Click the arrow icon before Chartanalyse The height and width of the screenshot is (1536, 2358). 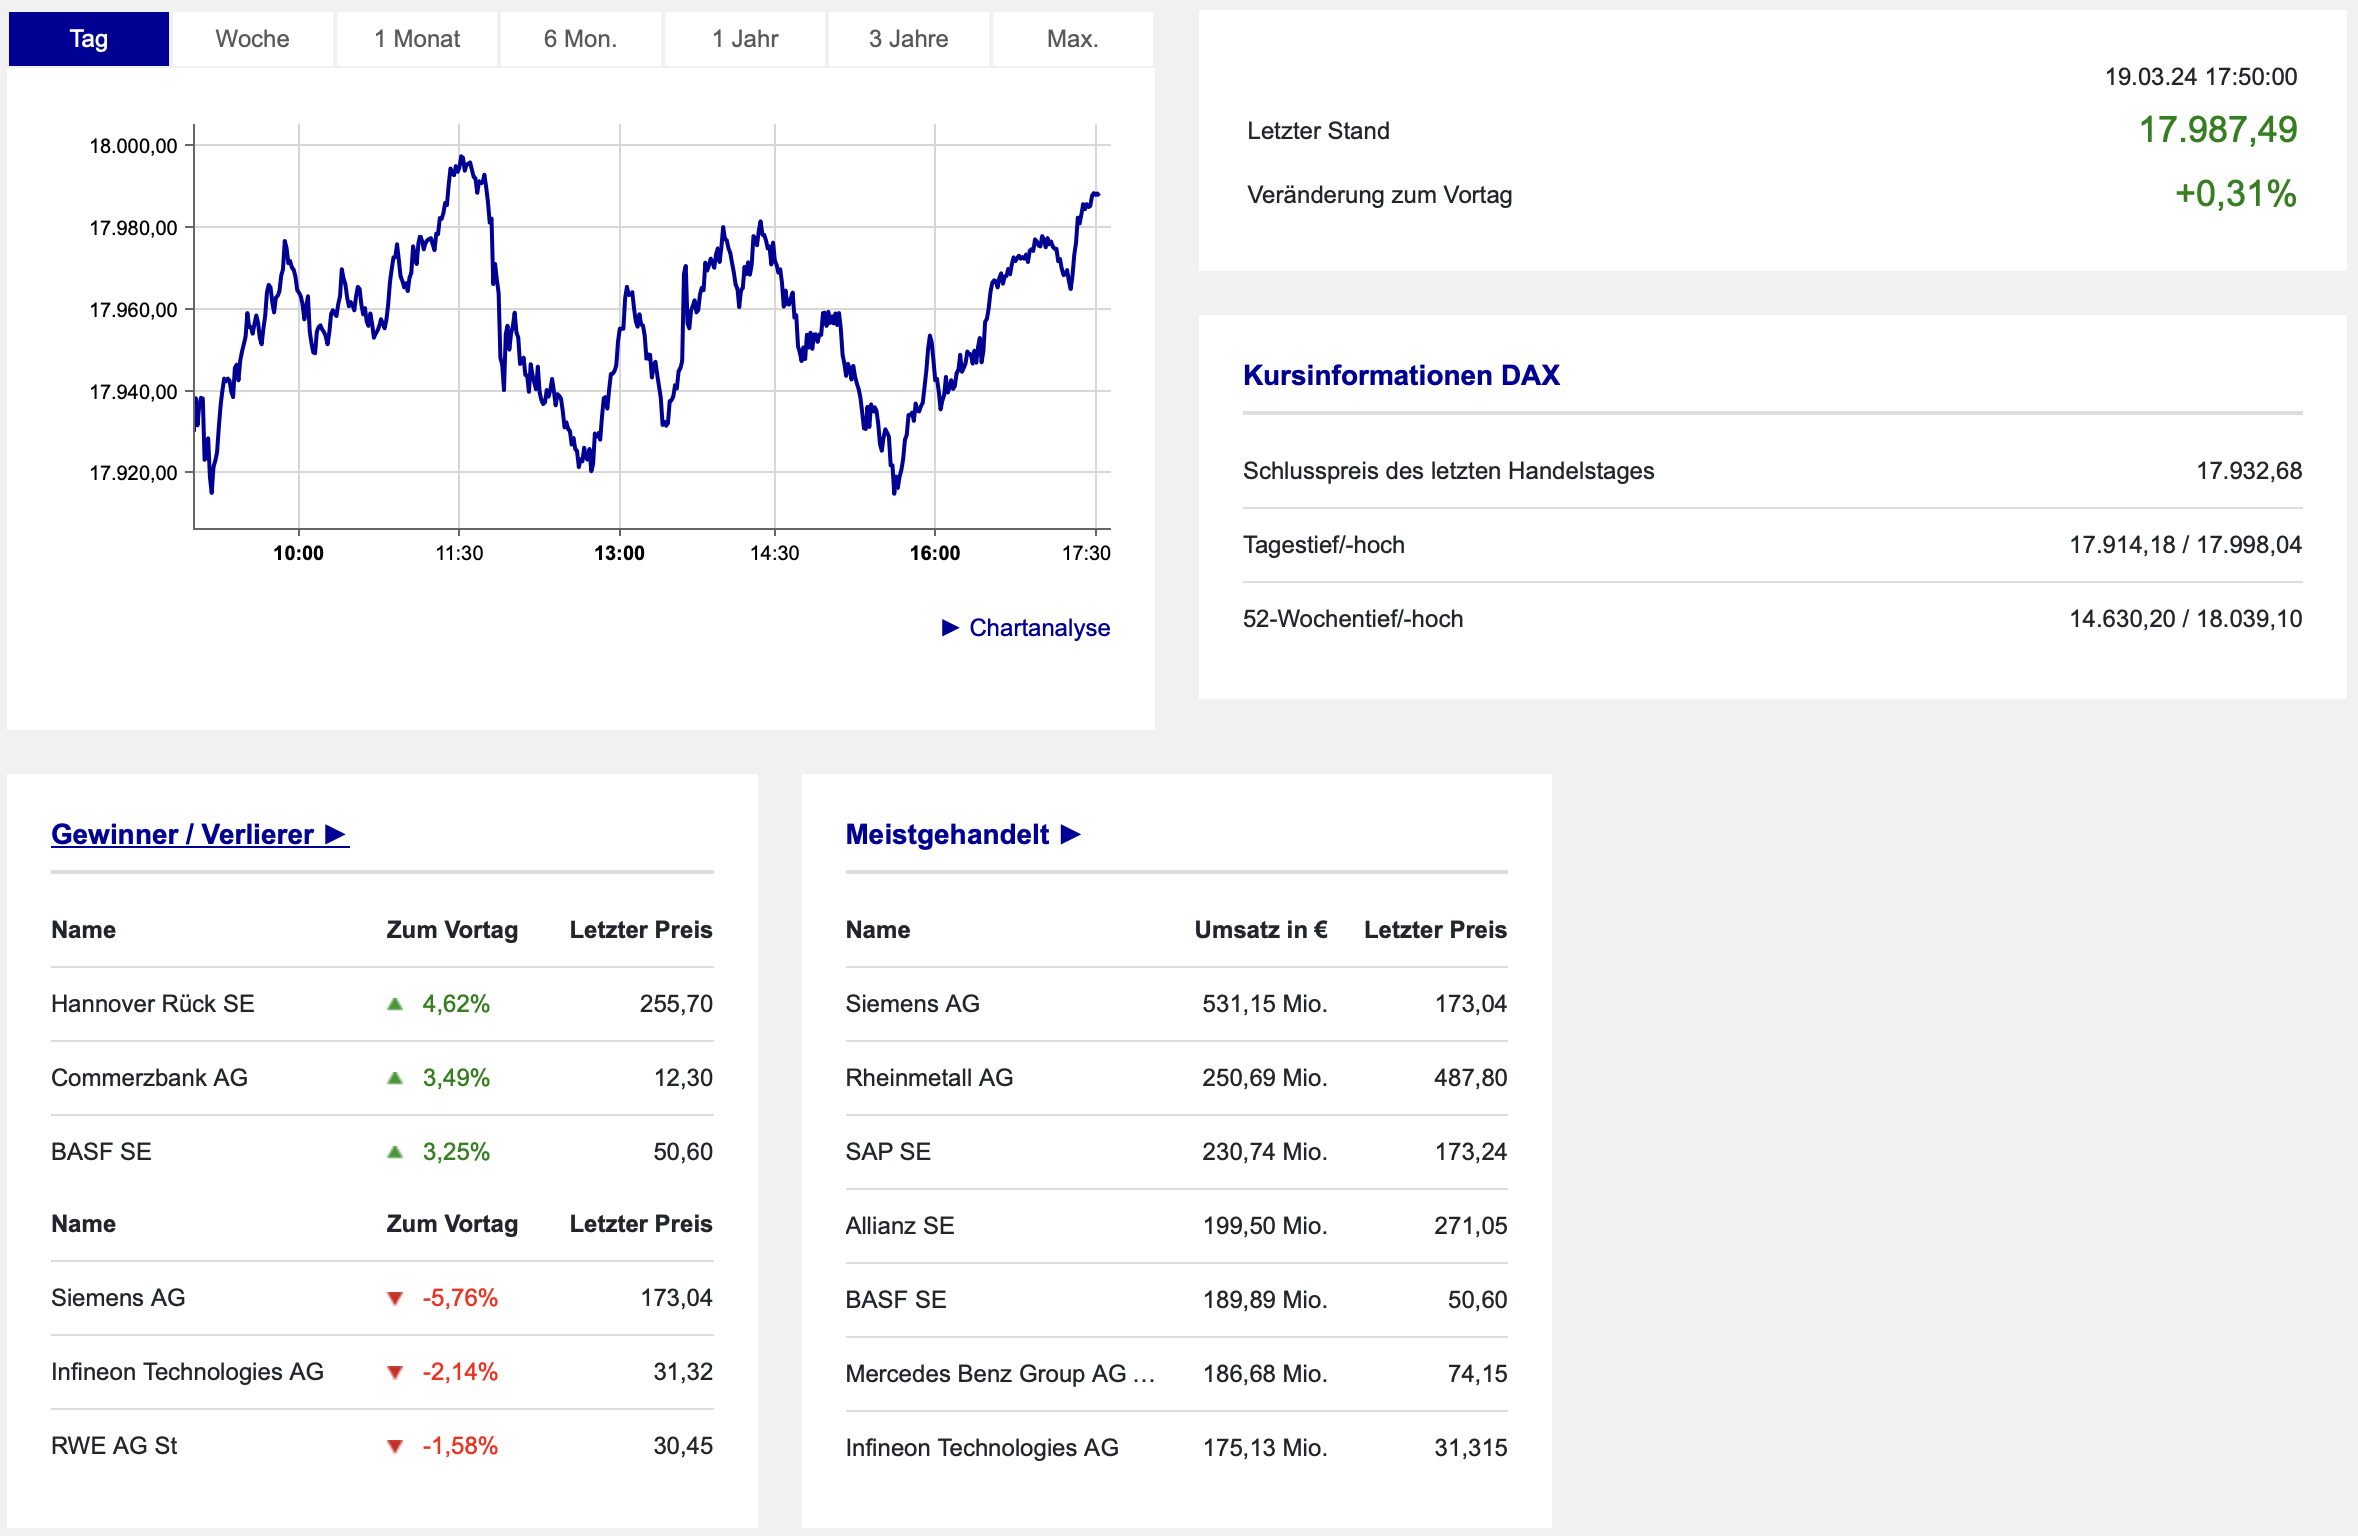click(x=950, y=628)
